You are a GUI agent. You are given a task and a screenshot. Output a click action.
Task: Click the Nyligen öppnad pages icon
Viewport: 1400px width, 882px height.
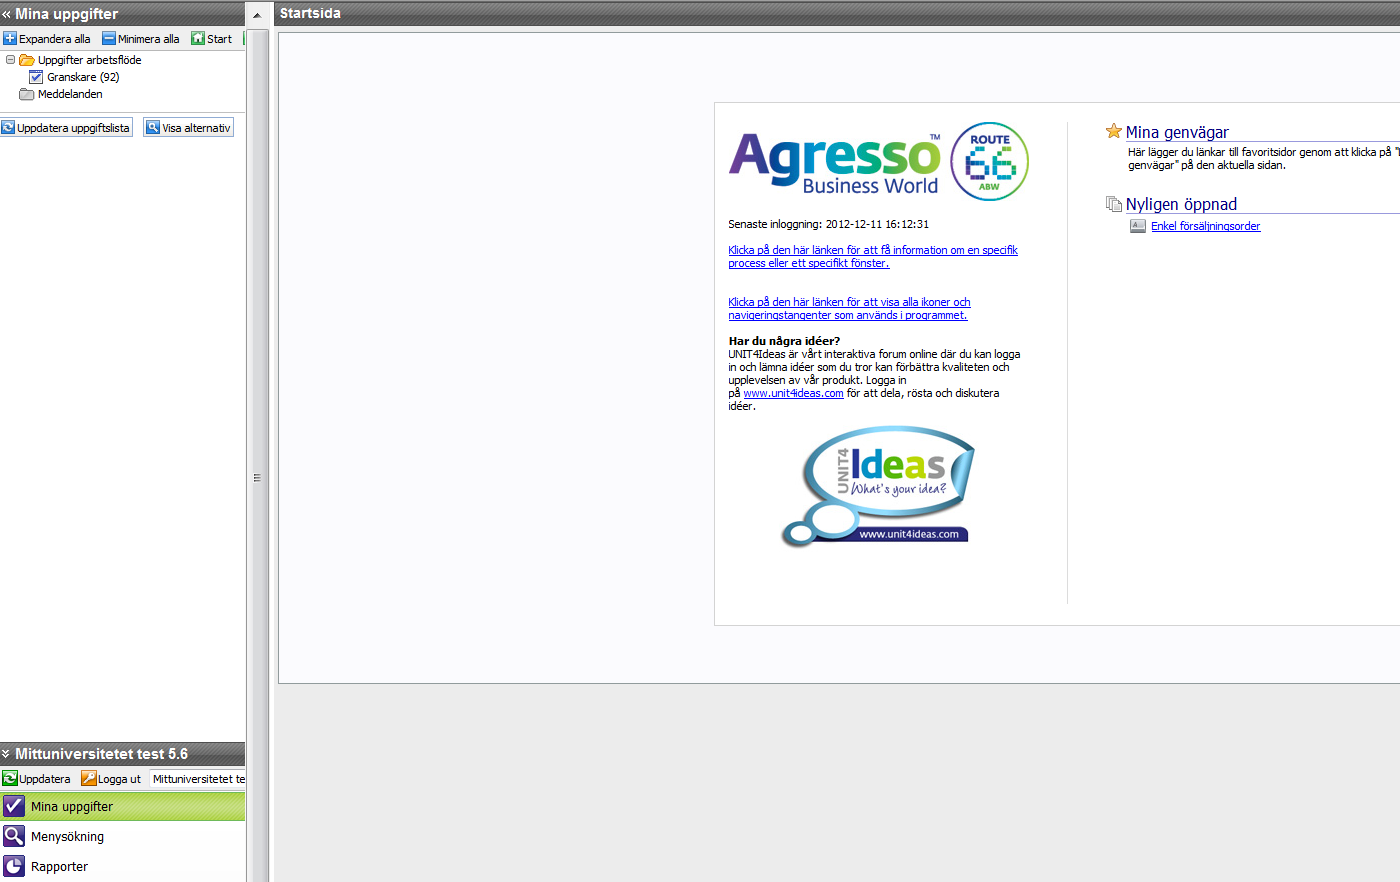(1114, 204)
